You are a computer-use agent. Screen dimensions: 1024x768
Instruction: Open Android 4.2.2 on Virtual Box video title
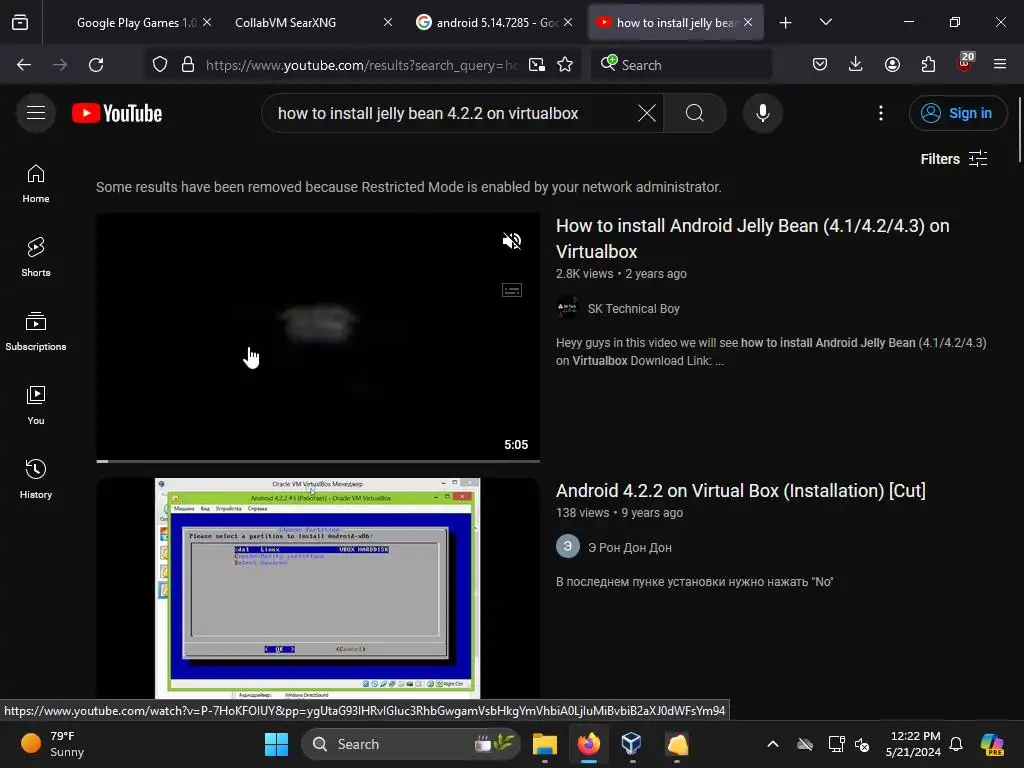[741, 490]
